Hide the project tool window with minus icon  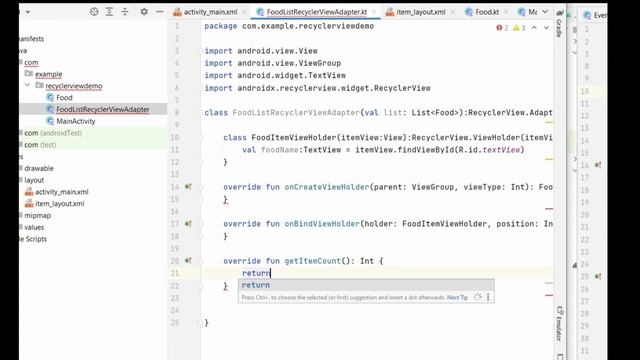160,12
